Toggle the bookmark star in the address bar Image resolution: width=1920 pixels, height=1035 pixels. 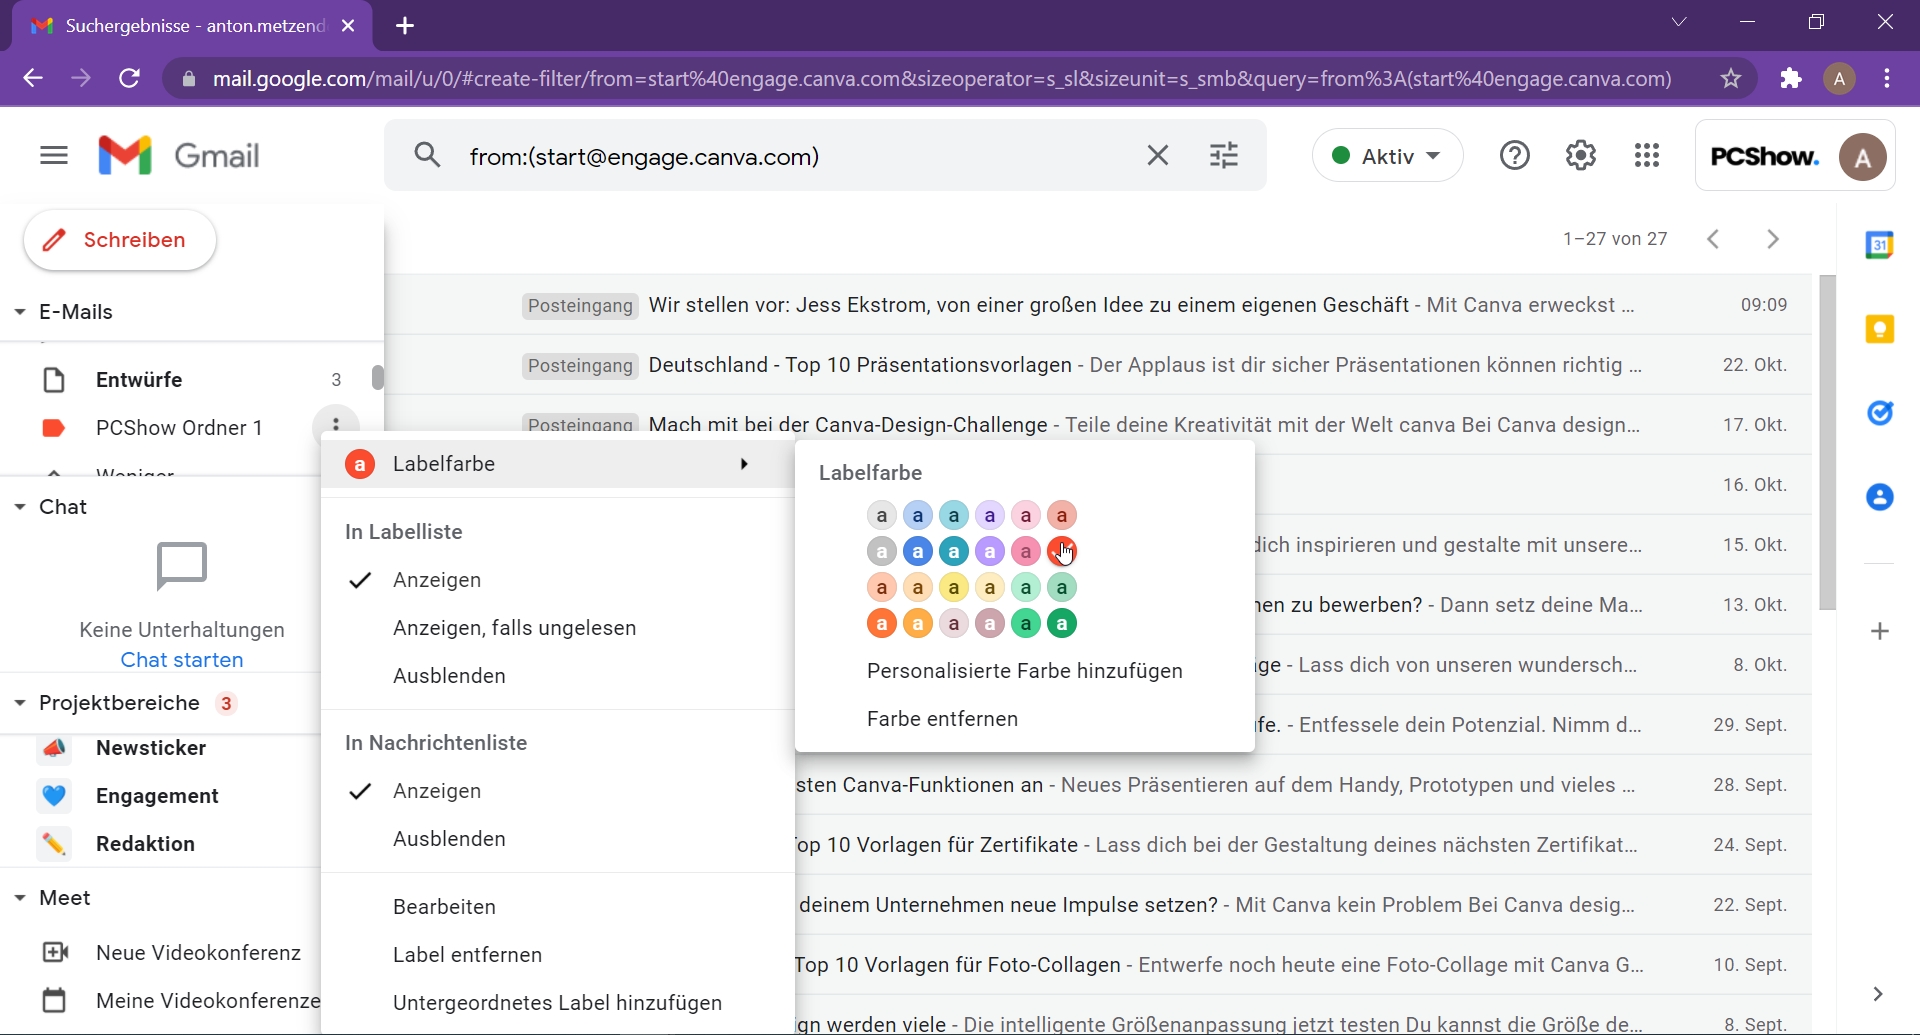coord(1730,79)
